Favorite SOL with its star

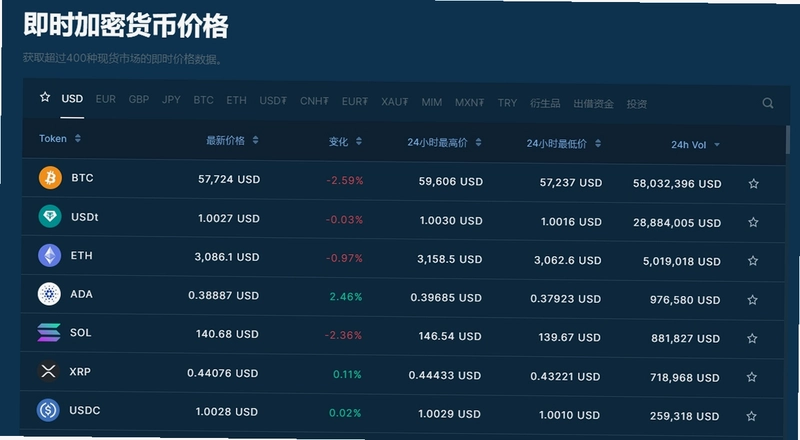[x=752, y=338]
